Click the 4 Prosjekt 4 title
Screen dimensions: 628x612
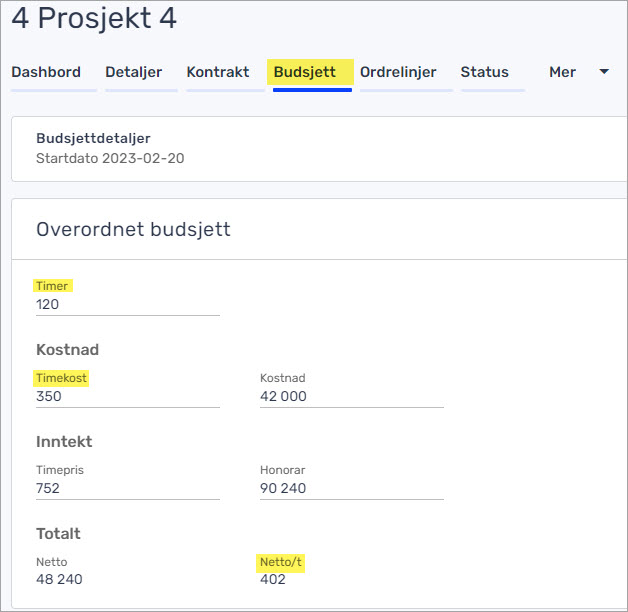[x=94, y=18]
